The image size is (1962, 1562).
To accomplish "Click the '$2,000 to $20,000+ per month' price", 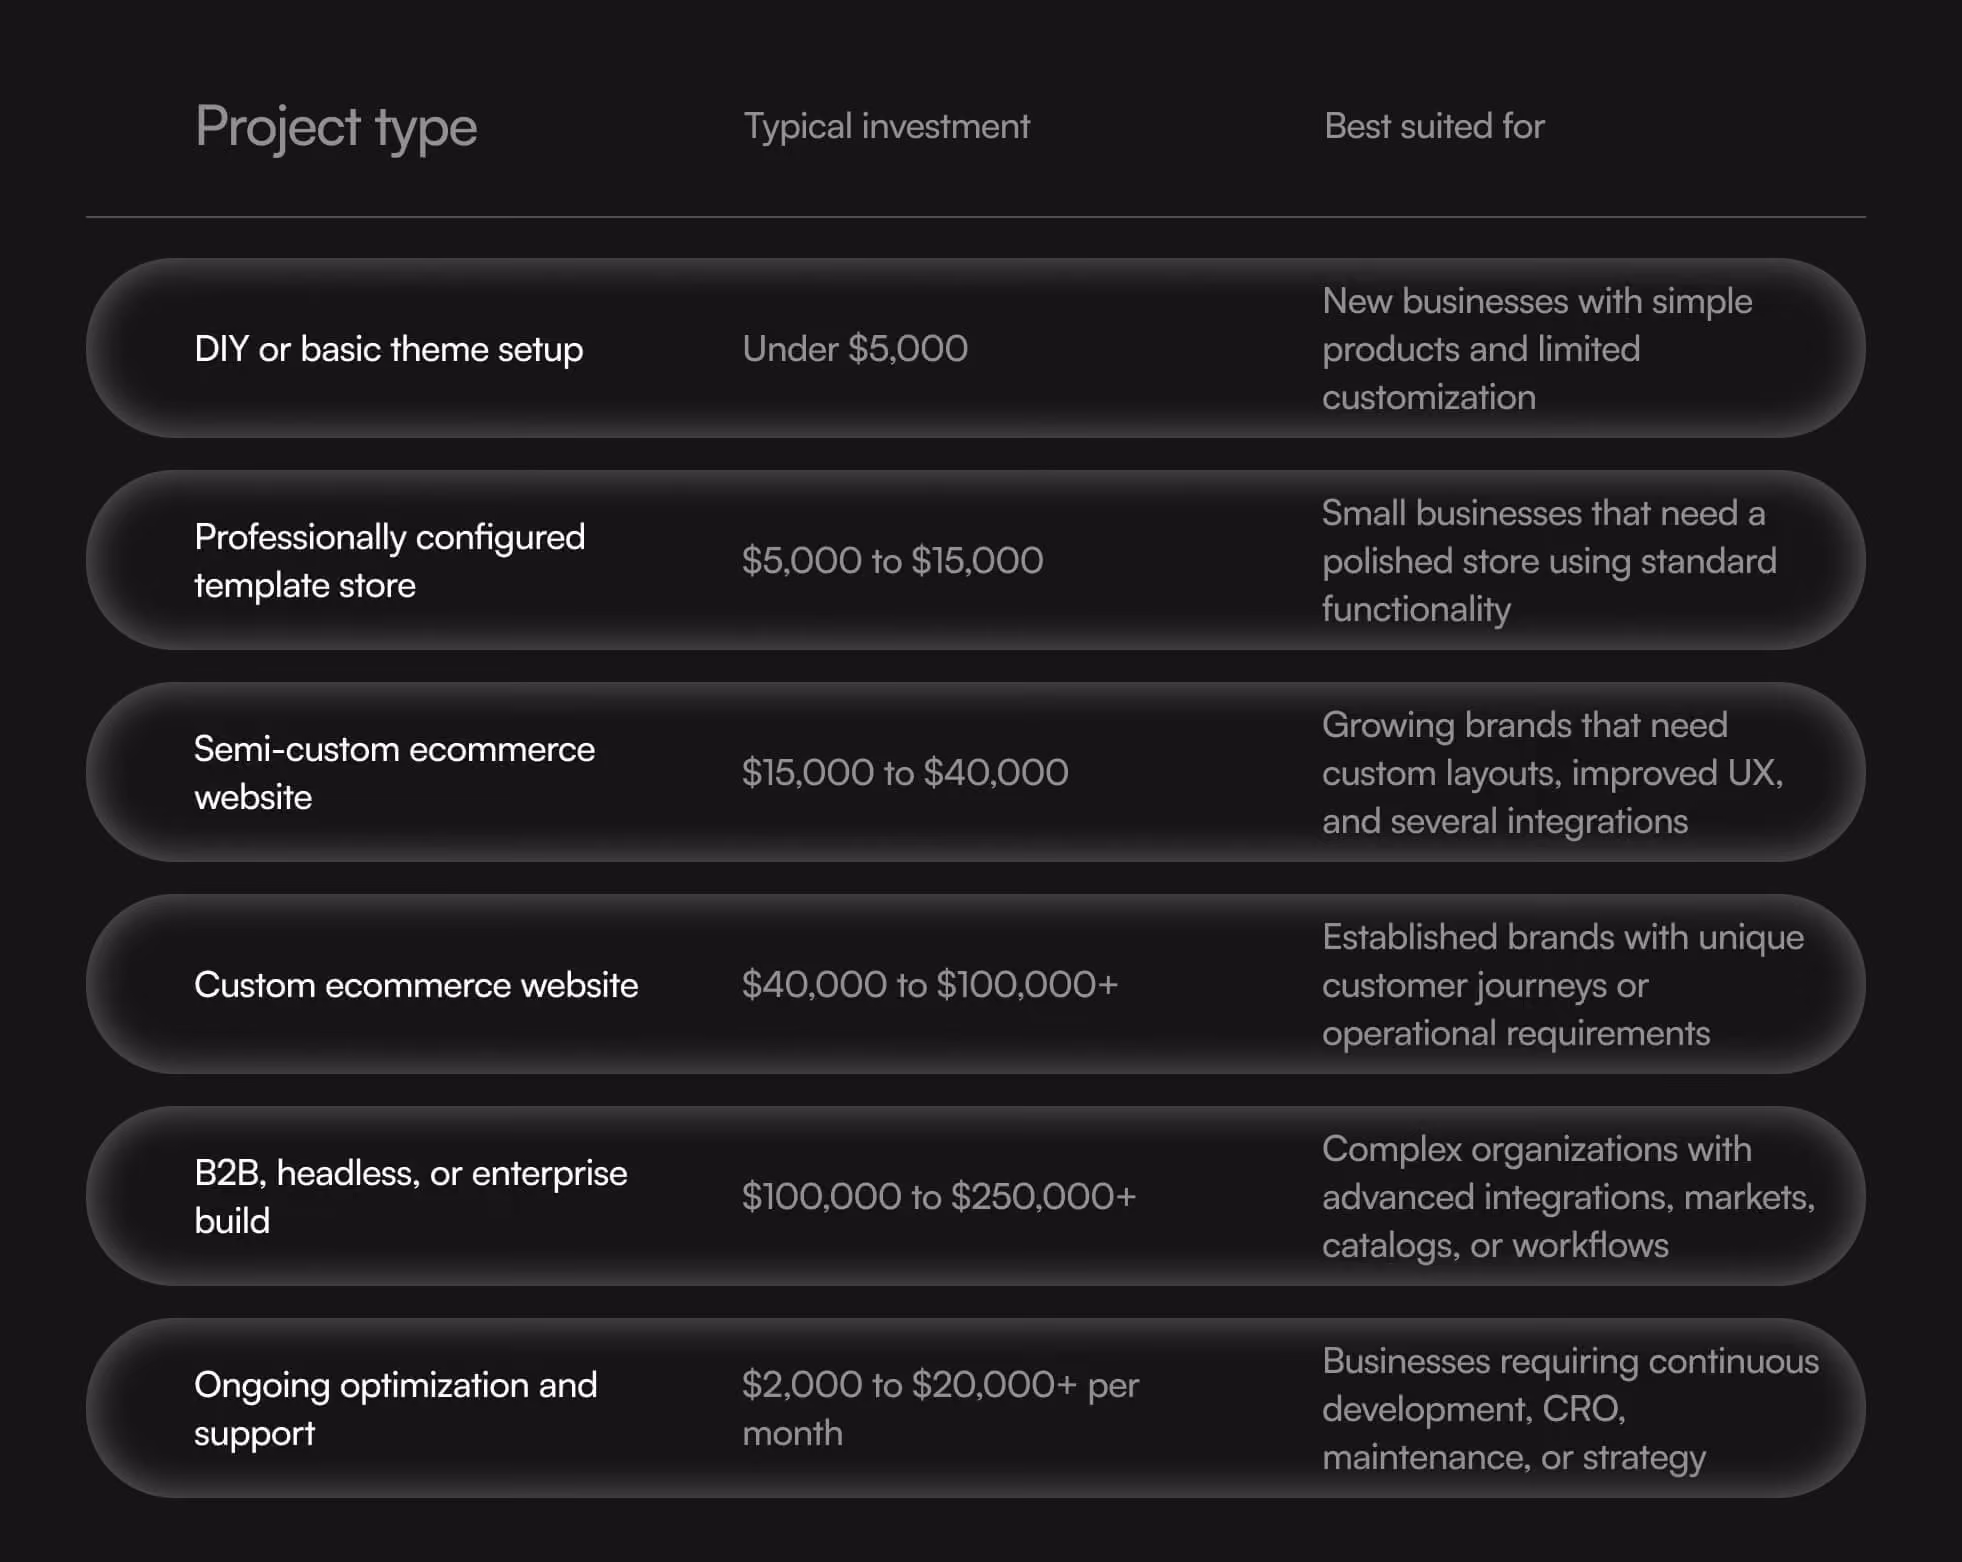I will coord(940,1408).
